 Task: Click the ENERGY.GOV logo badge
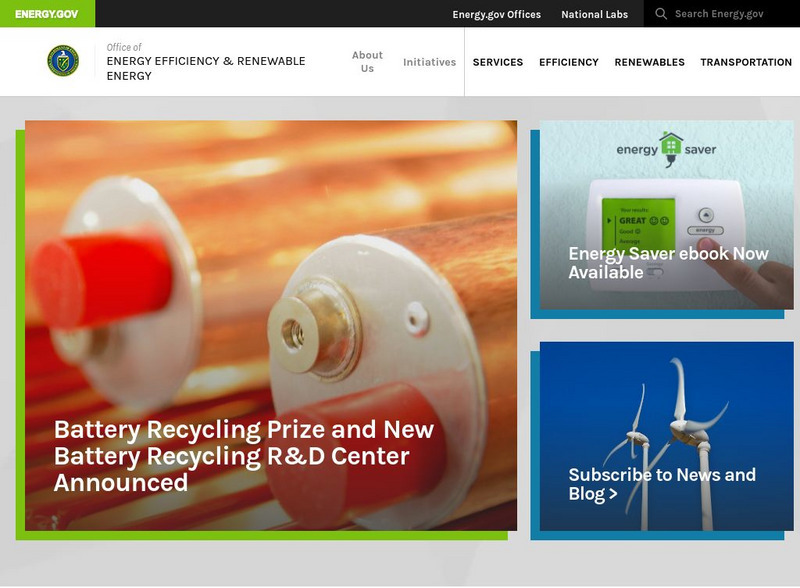[47, 14]
